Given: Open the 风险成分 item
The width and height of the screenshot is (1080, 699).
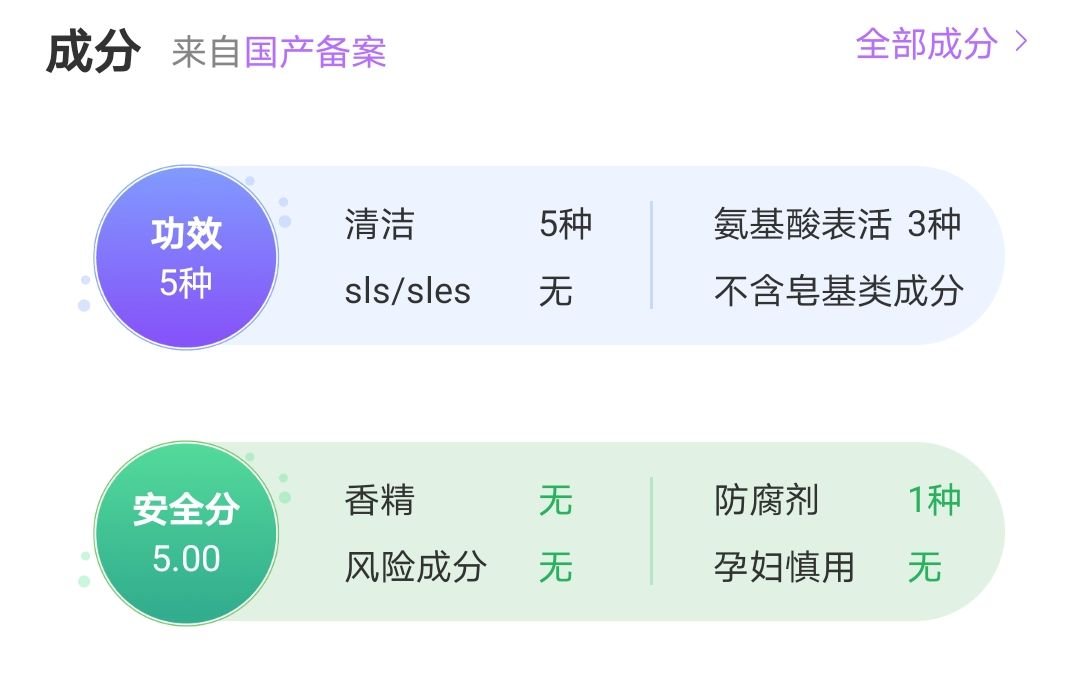Looking at the screenshot, I should pos(415,567).
